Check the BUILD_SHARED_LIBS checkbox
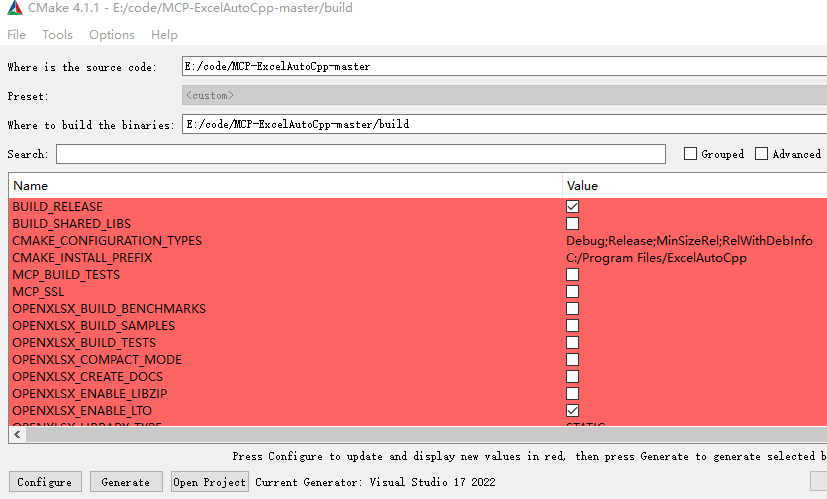This screenshot has width=827, height=499. point(572,224)
